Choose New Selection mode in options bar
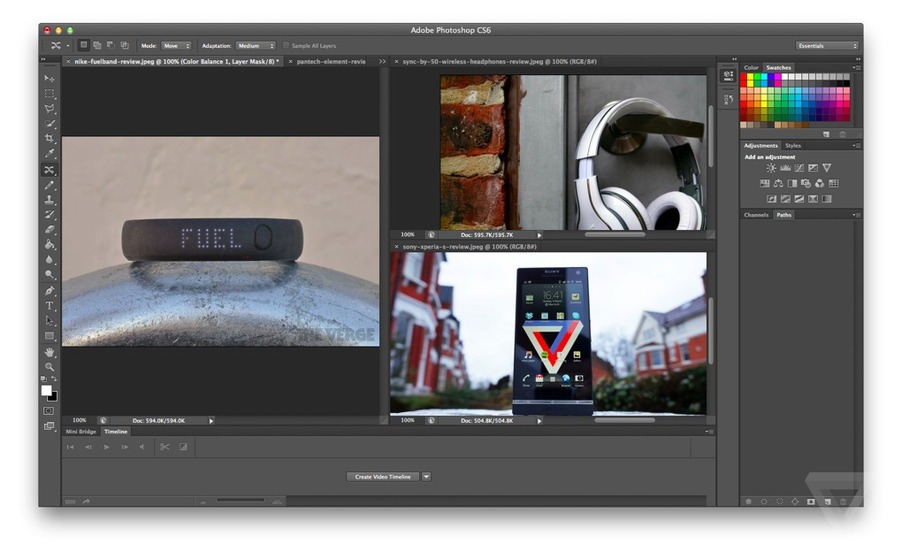902x558 pixels. 83,45
